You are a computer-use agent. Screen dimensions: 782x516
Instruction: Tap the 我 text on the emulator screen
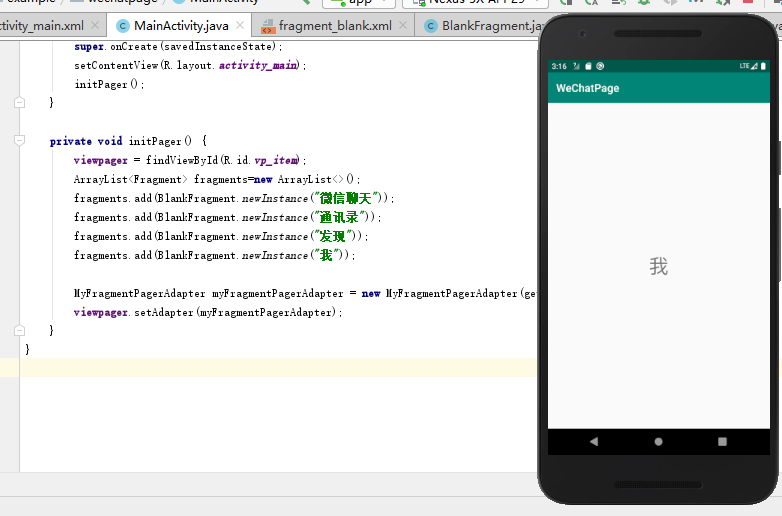(x=658, y=266)
